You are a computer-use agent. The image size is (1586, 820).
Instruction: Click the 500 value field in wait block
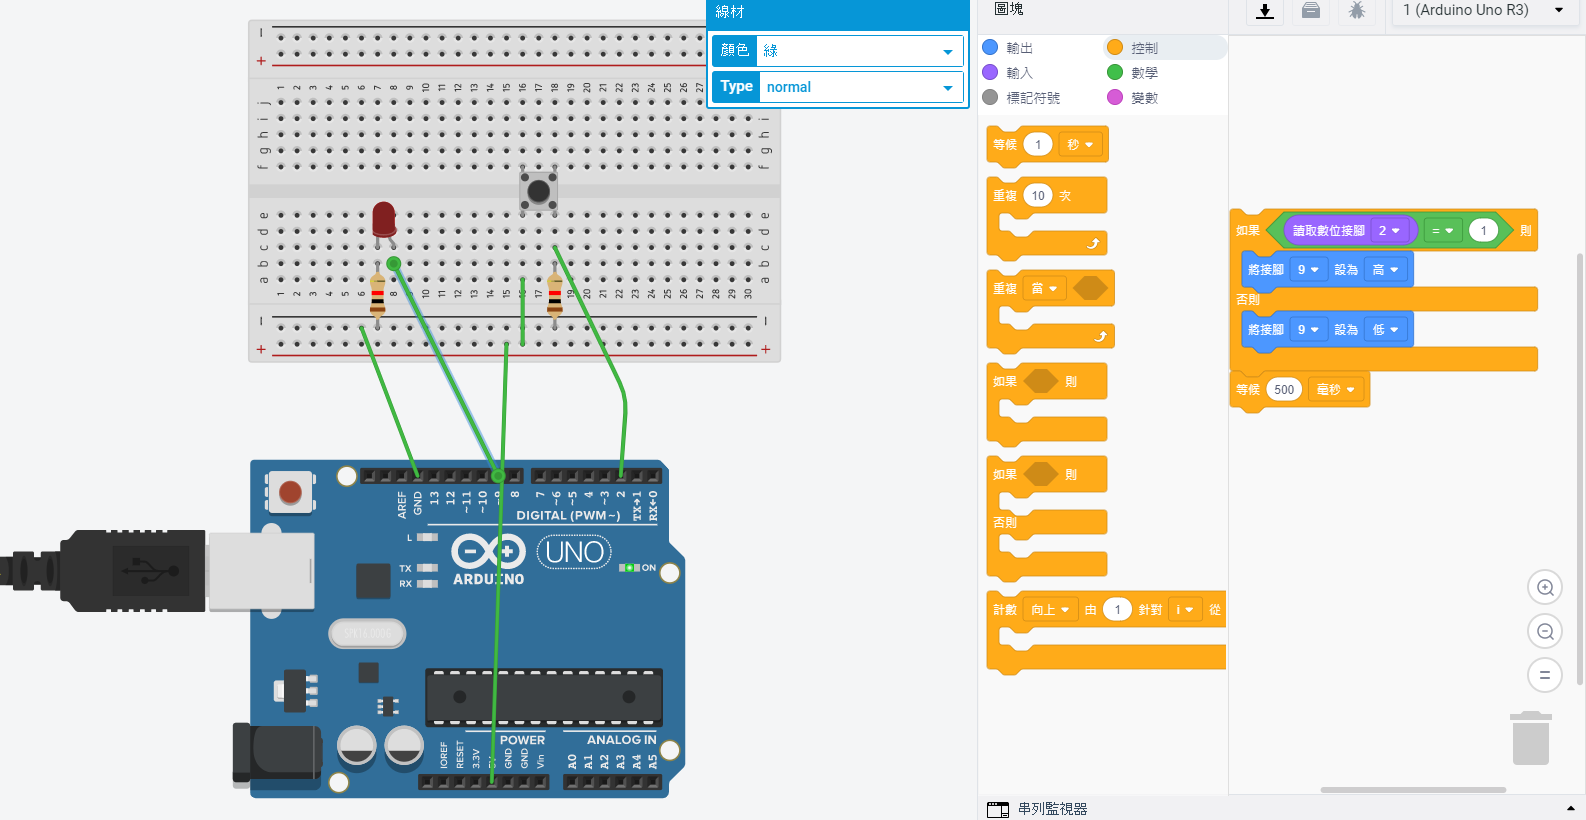coord(1284,390)
